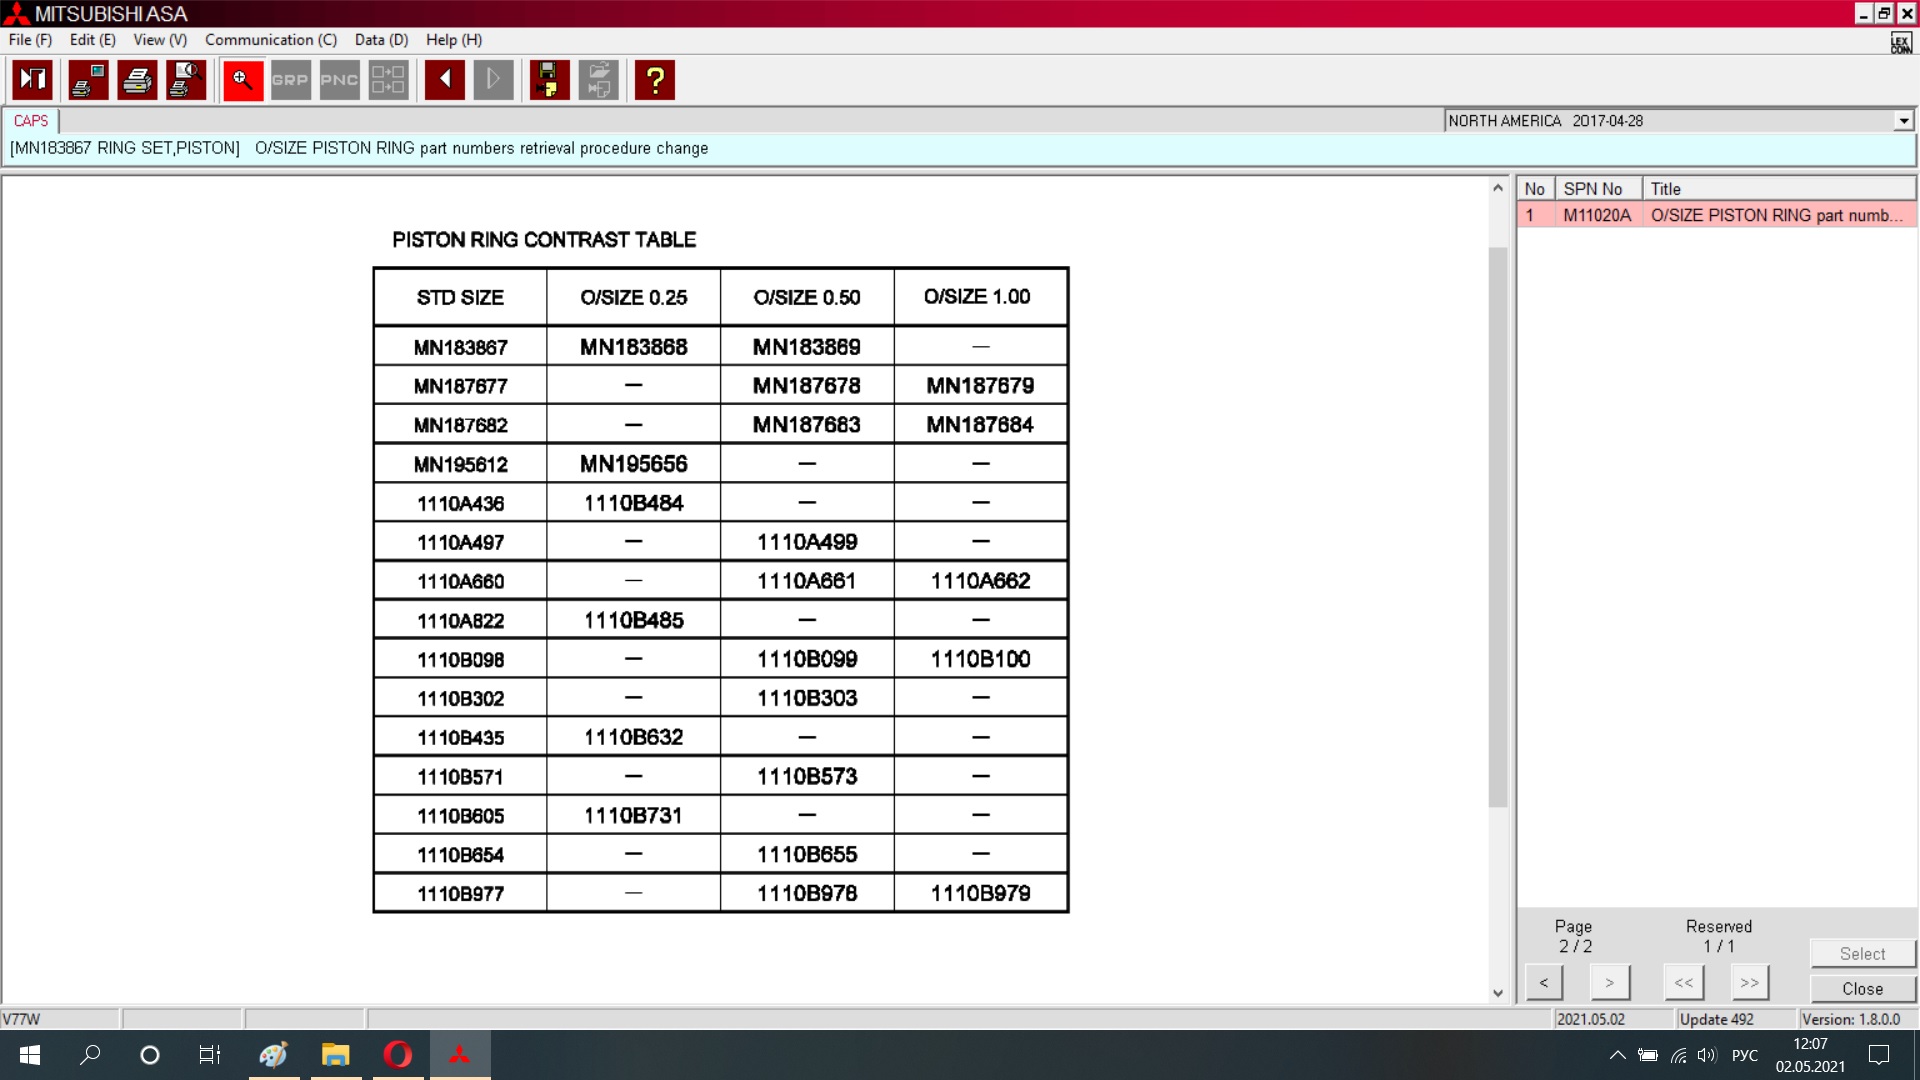Viewport: 1920px width, 1080px height.
Task: Open help with the question mark icon
Action: [x=655, y=80]
